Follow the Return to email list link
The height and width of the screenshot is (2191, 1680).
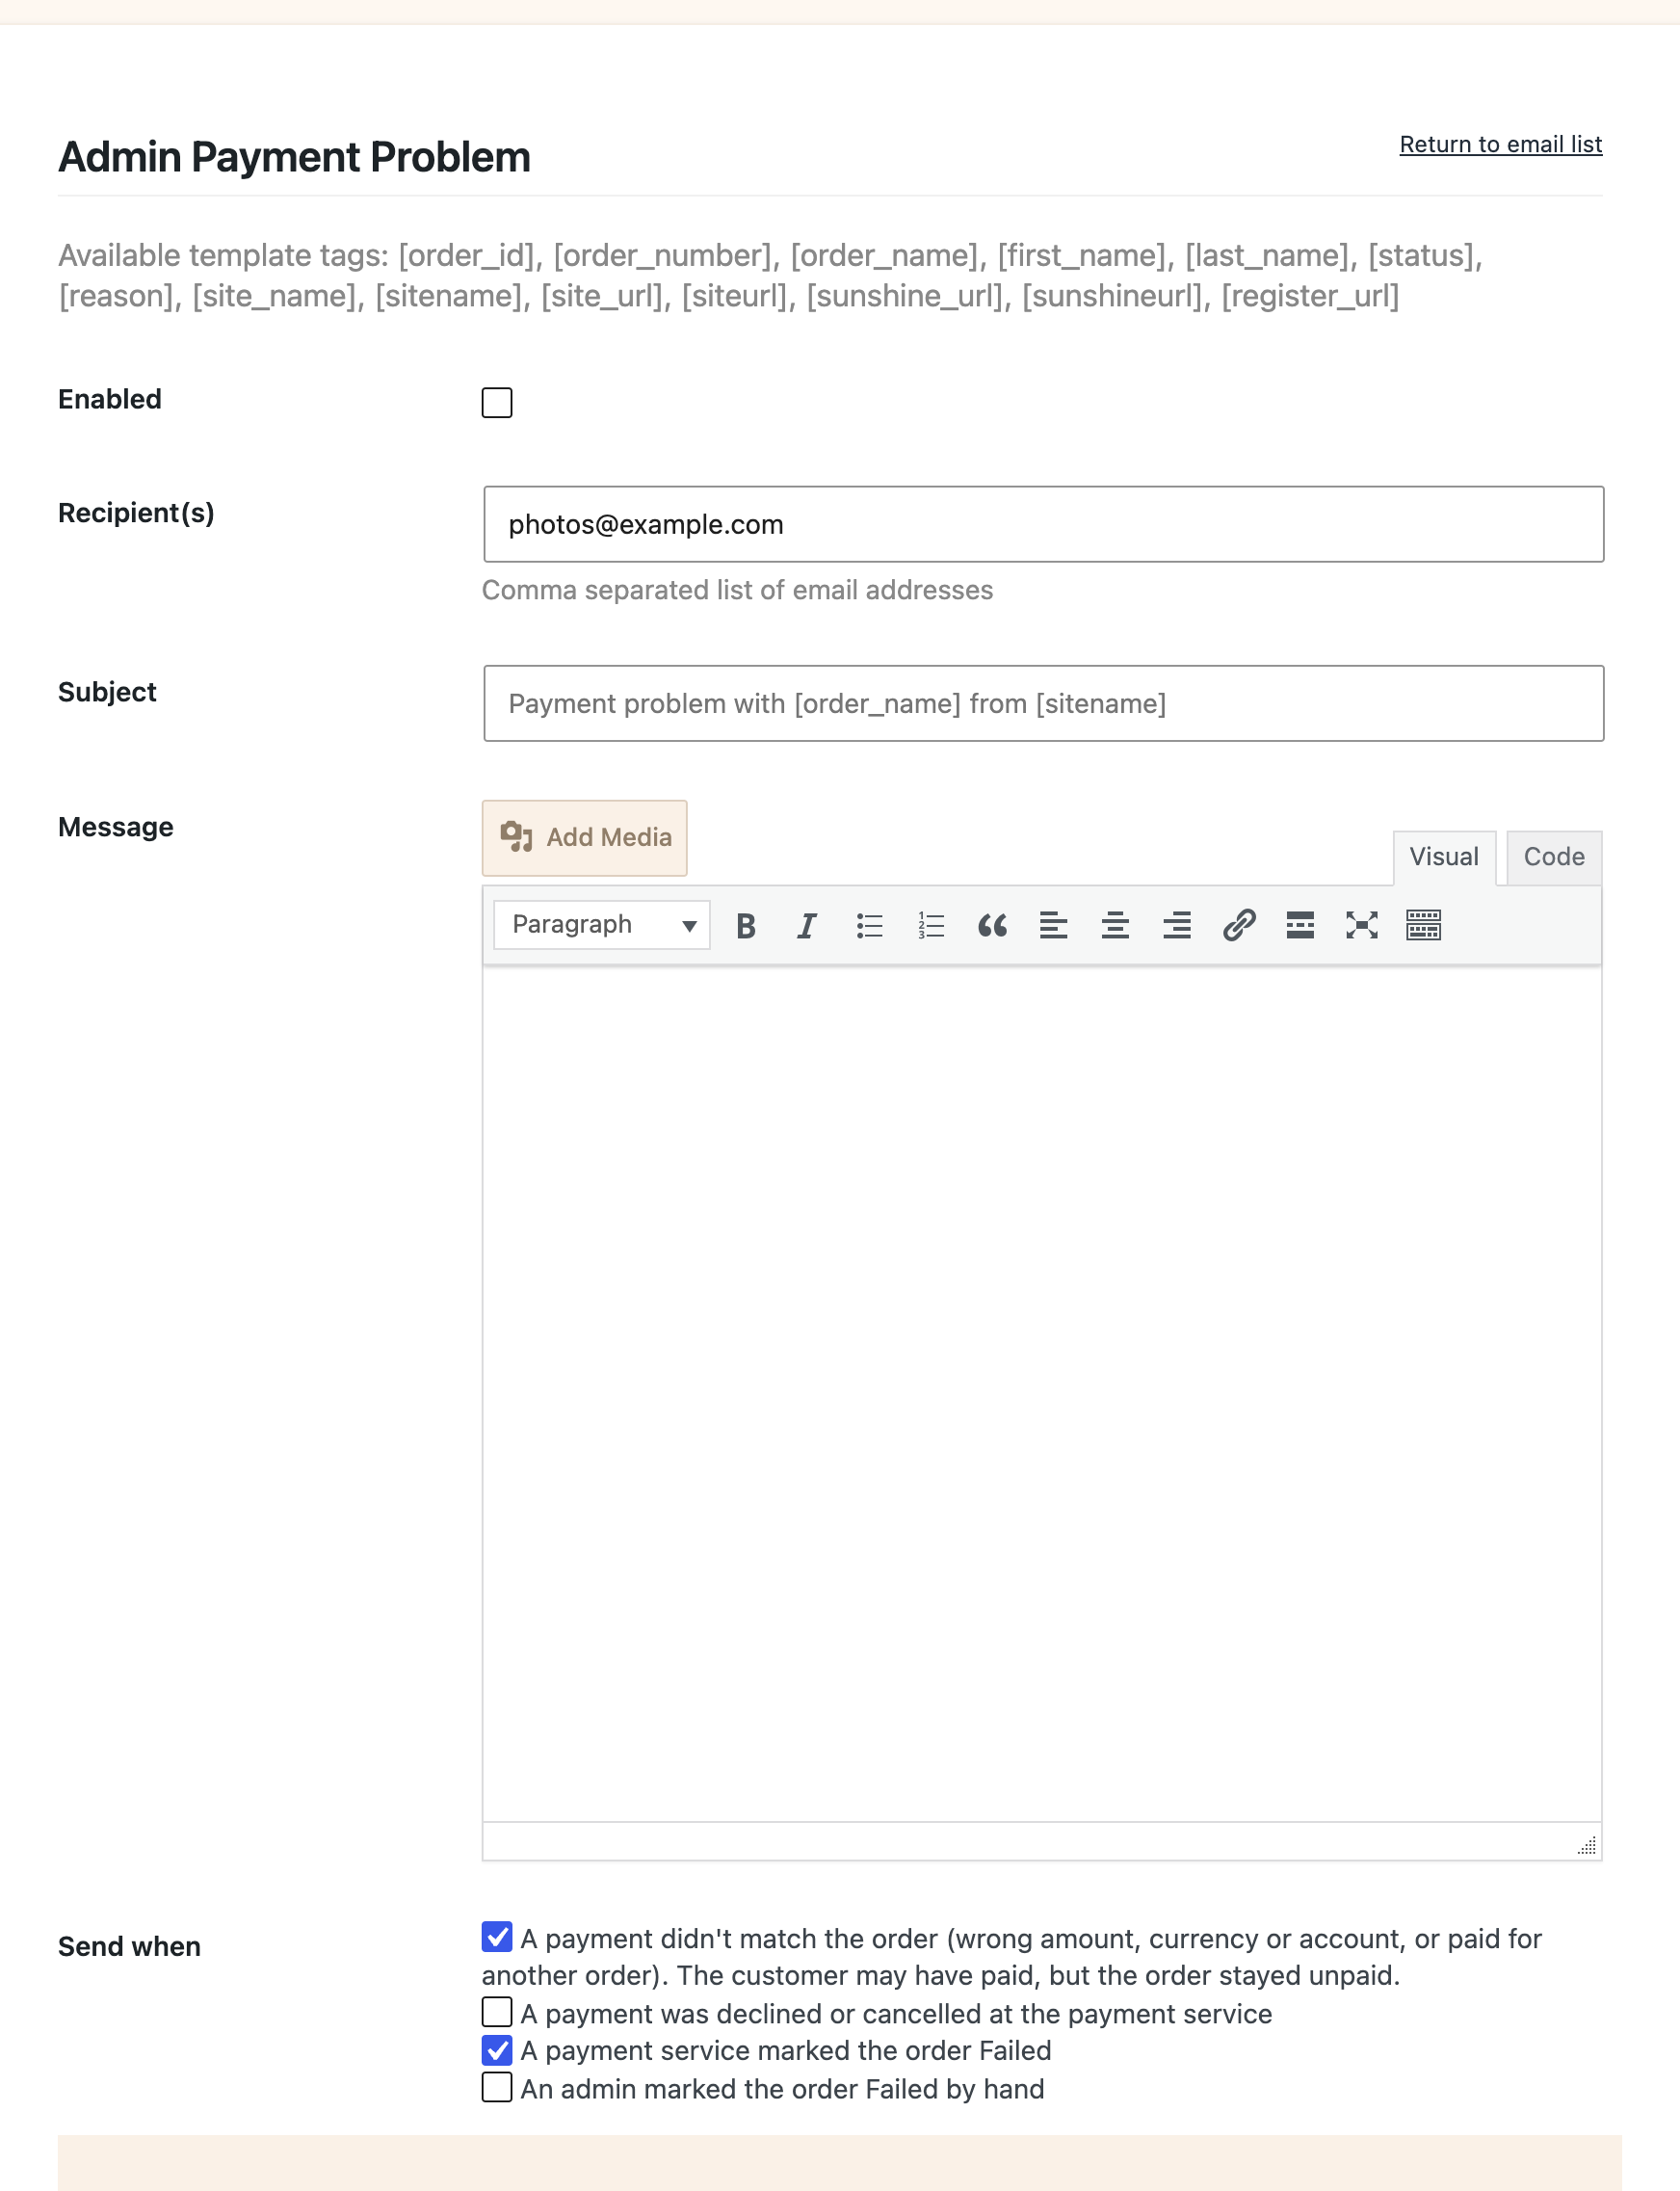point(1501,144)
